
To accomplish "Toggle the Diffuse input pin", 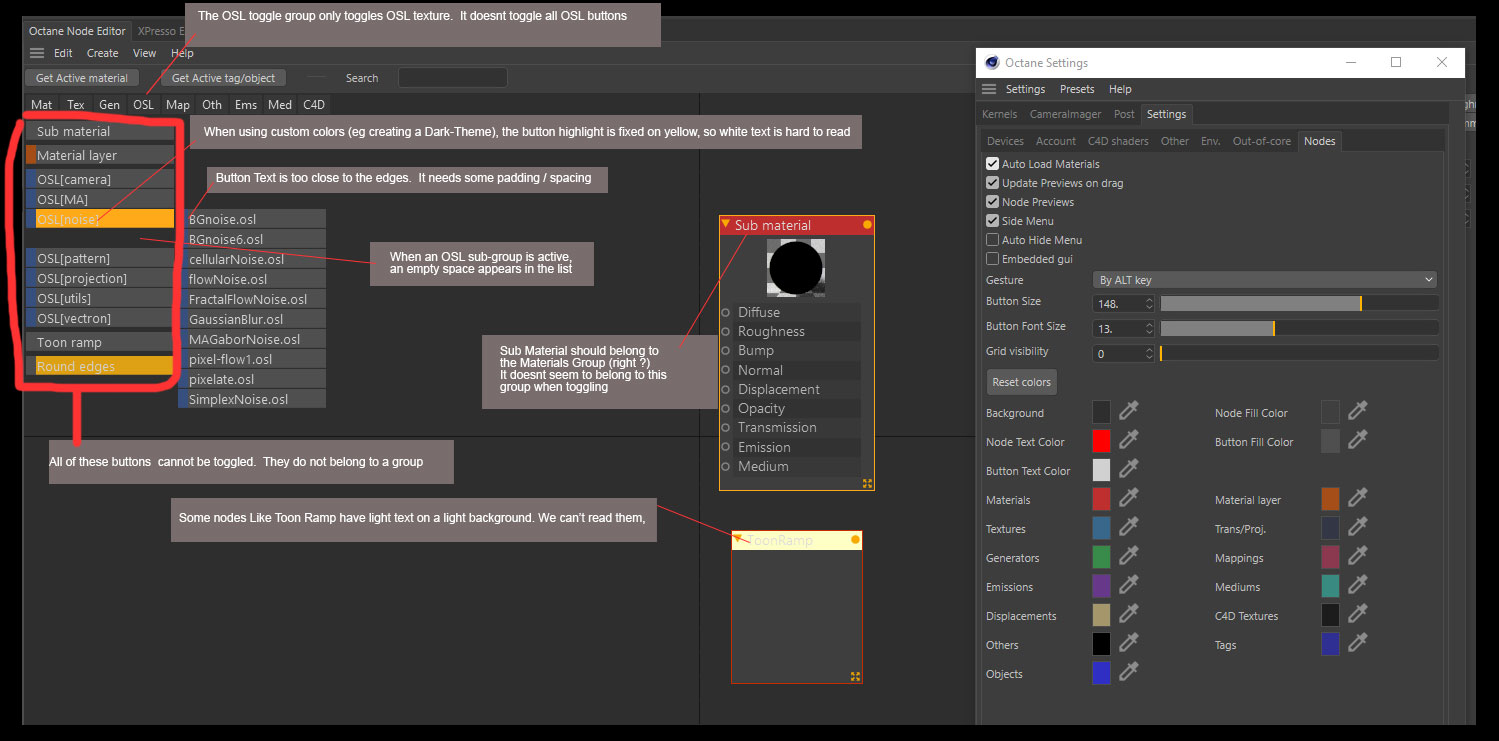I will tap(726, 312).
